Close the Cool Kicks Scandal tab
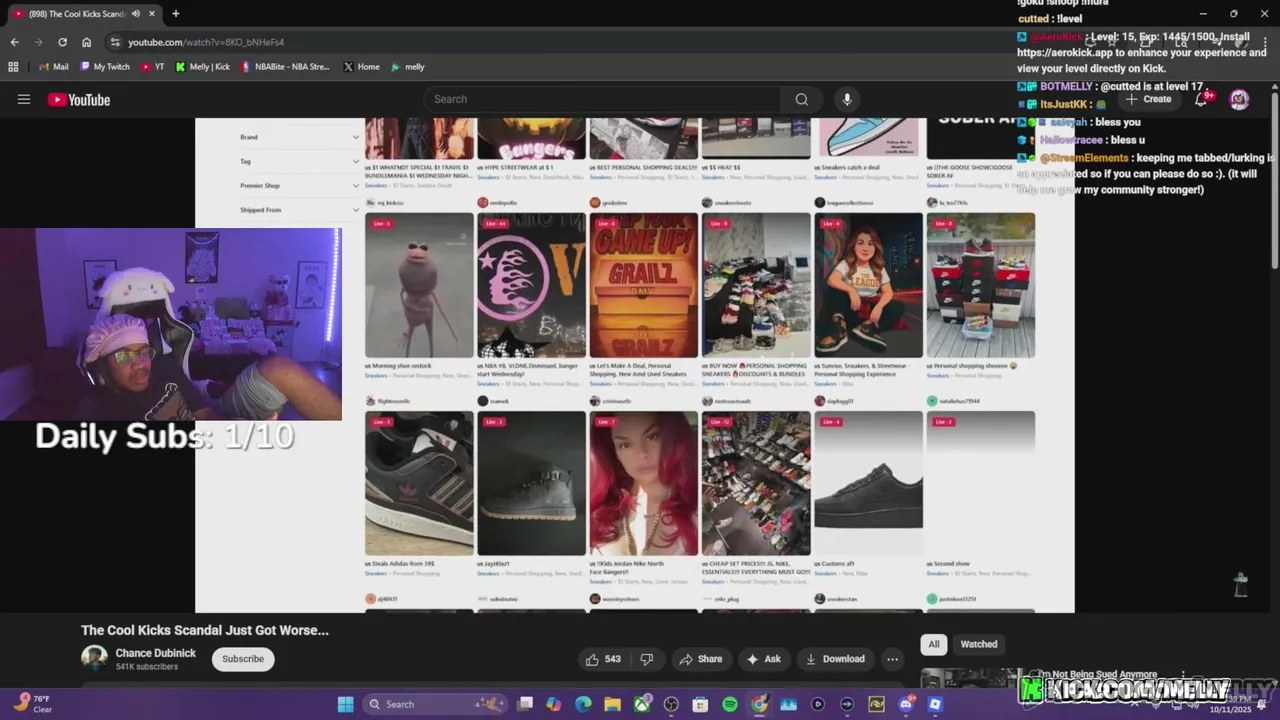Viewport: 1280px width, 720px height. [x=151, y=14]
